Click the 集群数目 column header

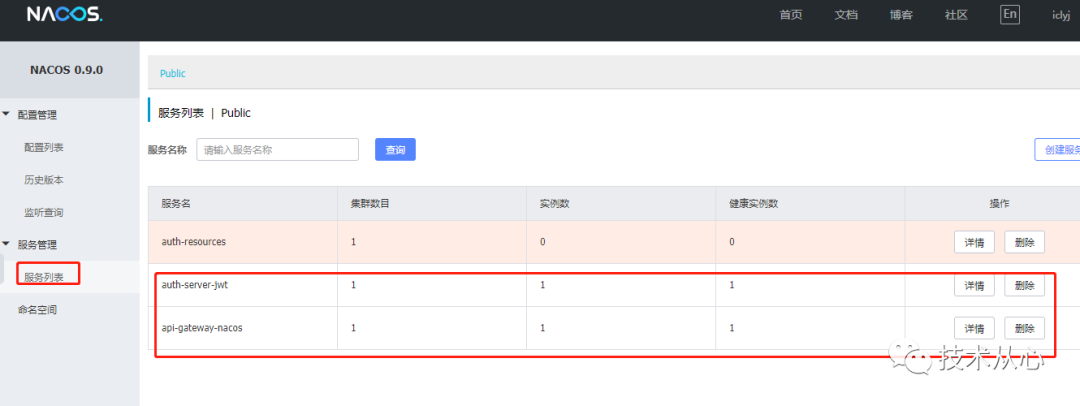(371, 203)
